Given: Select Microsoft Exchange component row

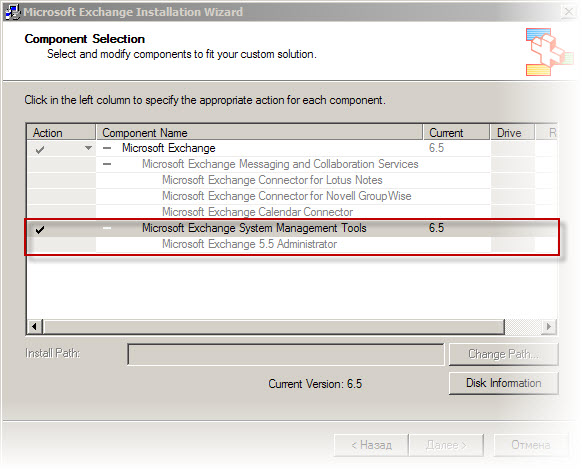Looking at the screenshot, I should point(292,148).
